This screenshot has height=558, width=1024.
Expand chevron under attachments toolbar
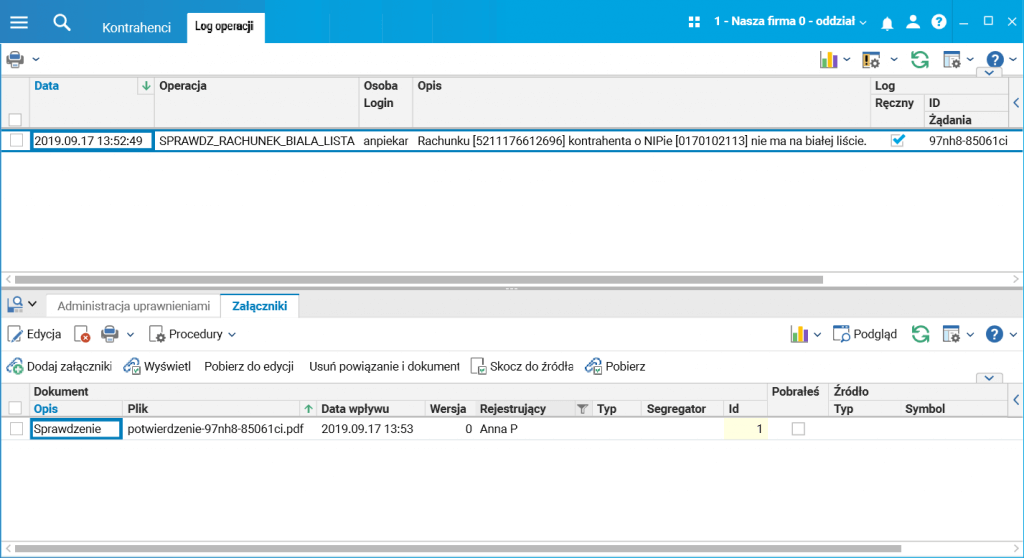[x=989, y=378]
